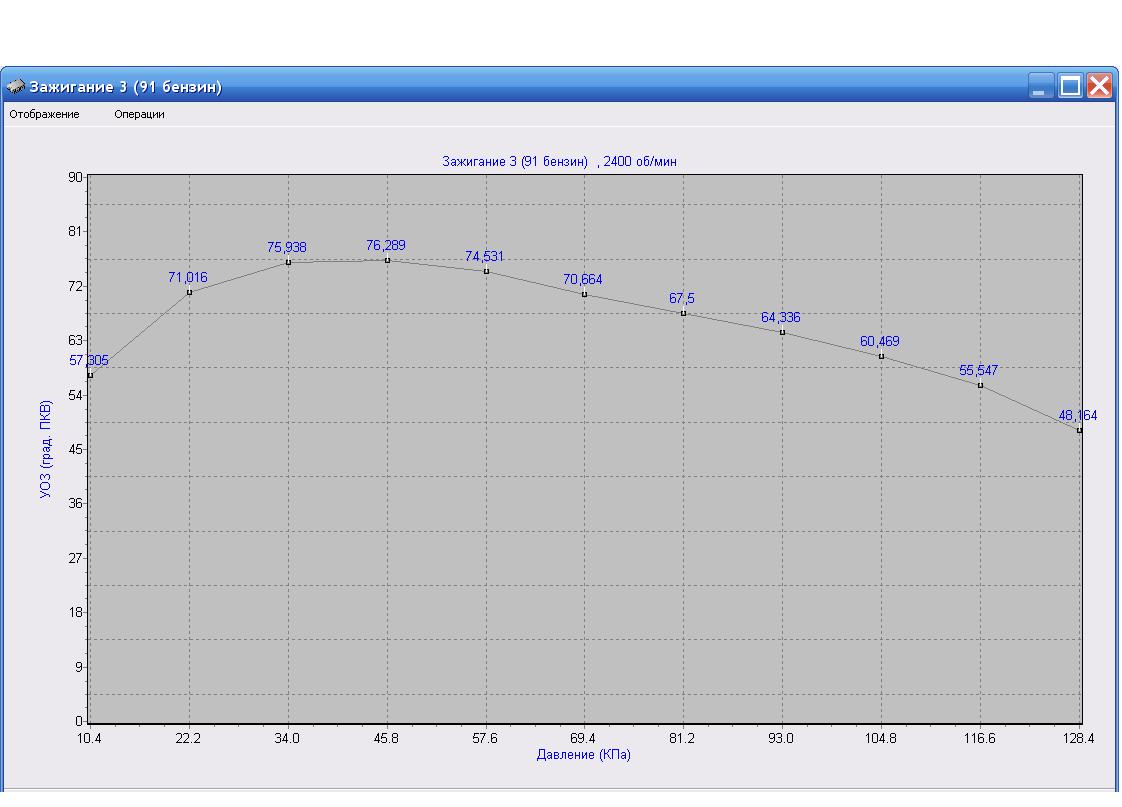Viewport: 1122px width, 807px height.
Task: Open the Операции menu
Action: coord(139,114)
